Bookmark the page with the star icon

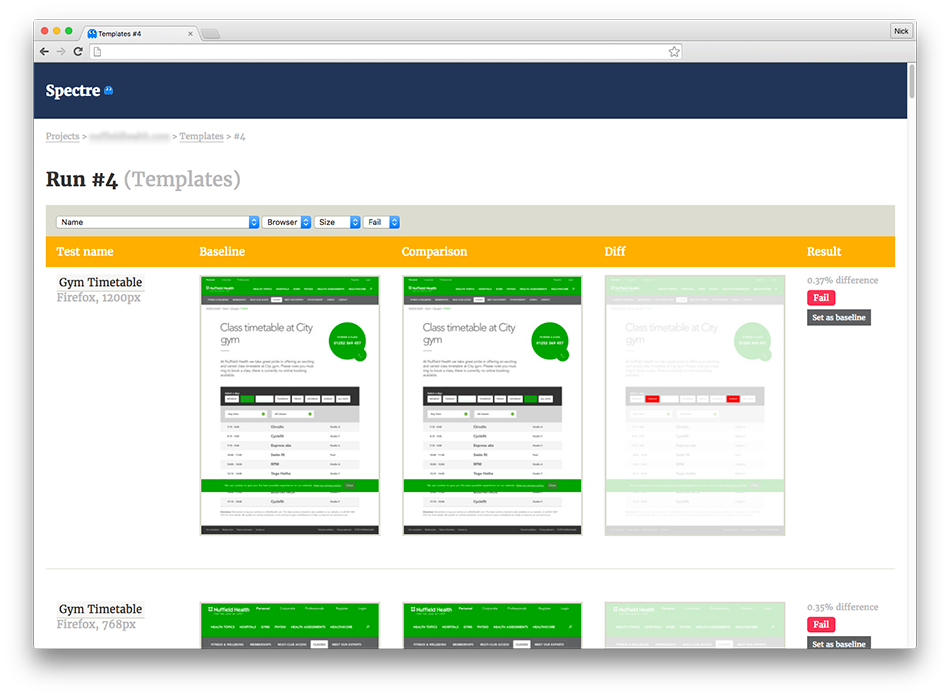(674, 52)
